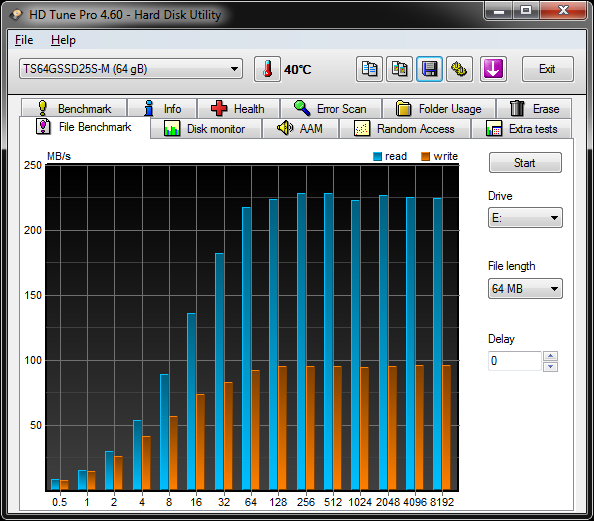Click the Exit button
This screenshot has width=594, height=521.
tap(548, 69)
